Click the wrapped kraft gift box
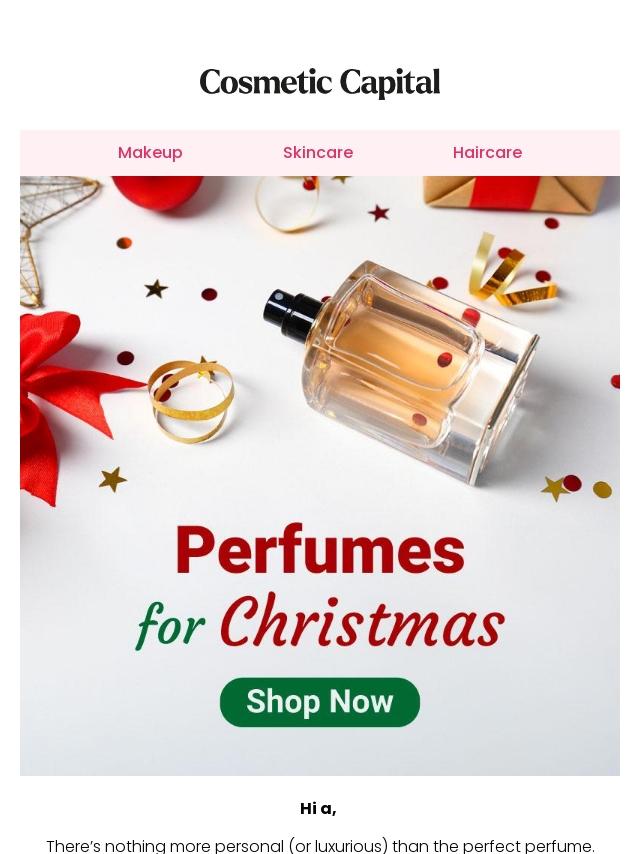This screenshot has width=640, height=854. (515, 193)
